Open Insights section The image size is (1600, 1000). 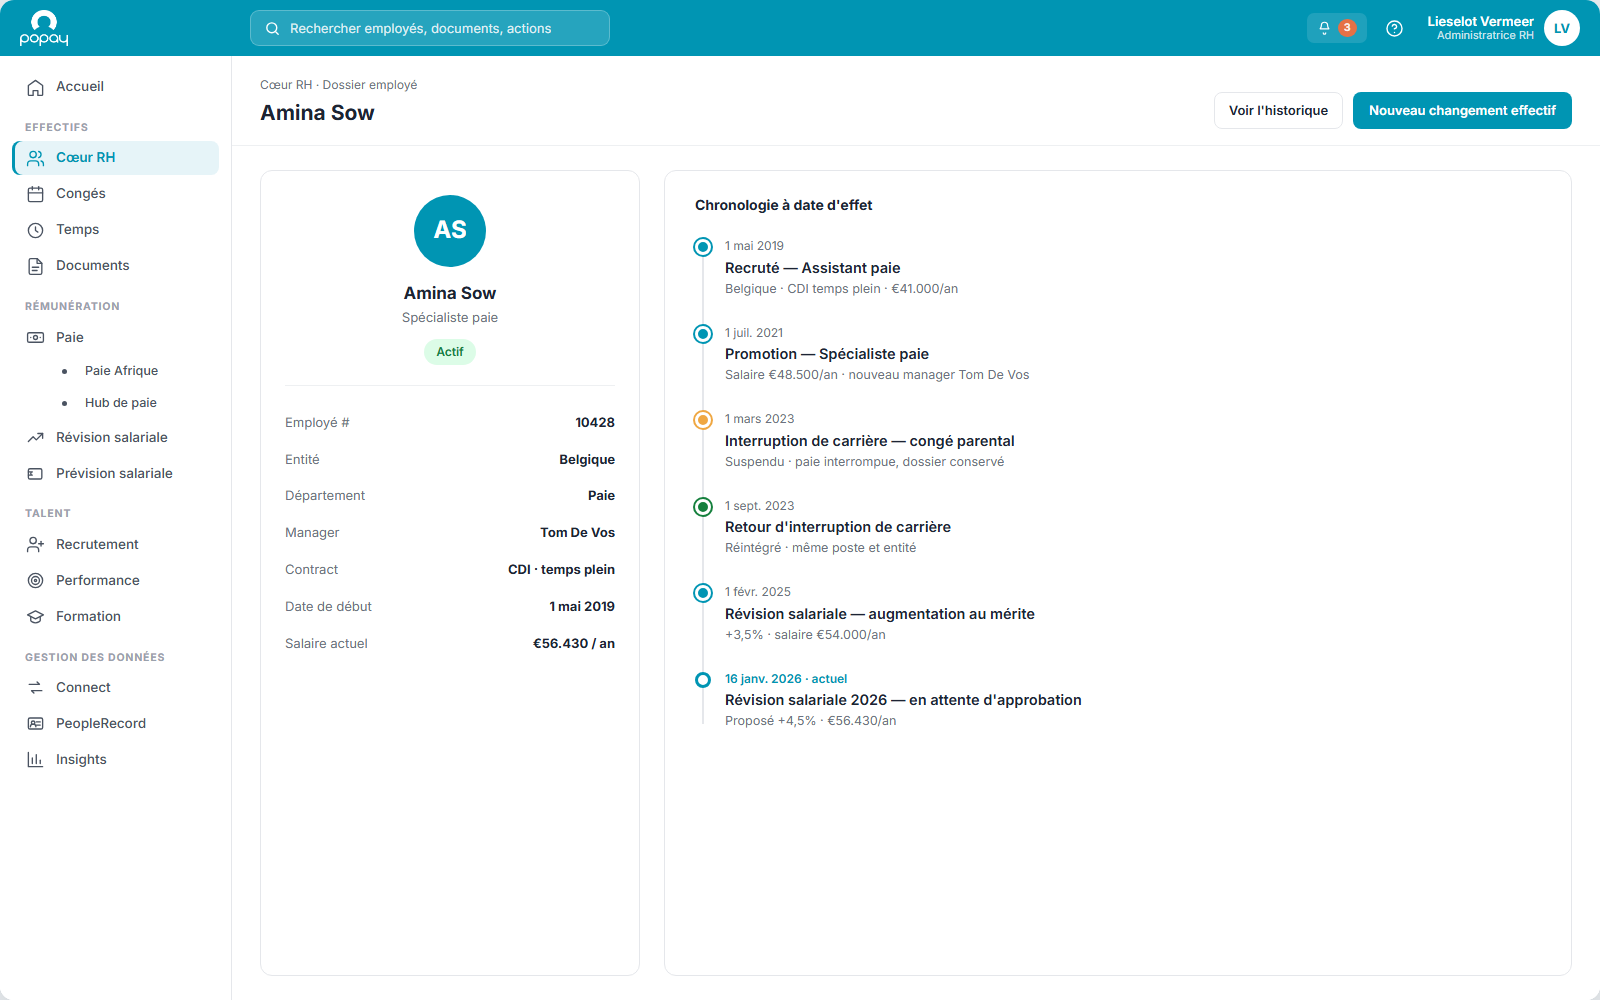pos(115,760)
